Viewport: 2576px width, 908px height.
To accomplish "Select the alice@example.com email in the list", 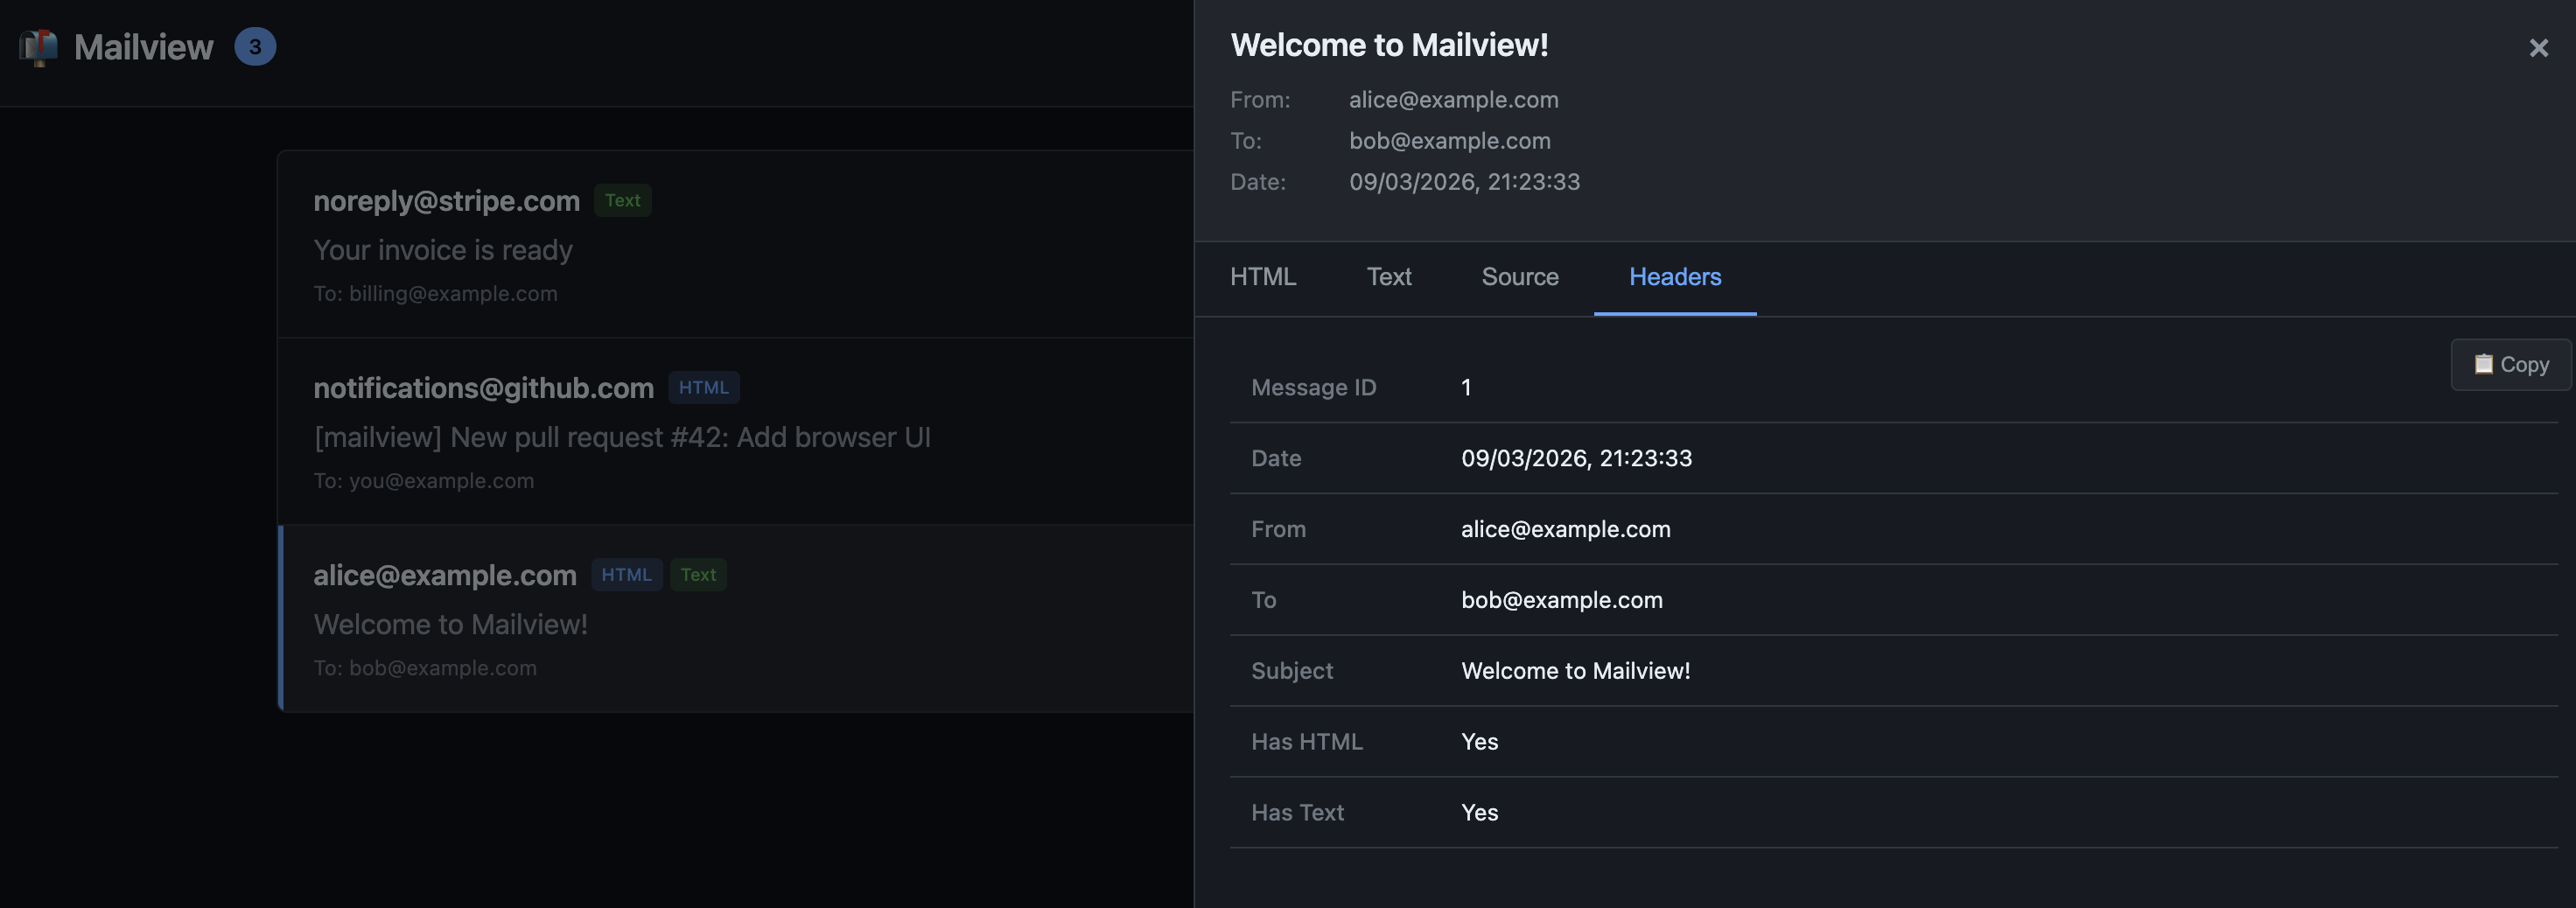I will (x=736, y=618).
